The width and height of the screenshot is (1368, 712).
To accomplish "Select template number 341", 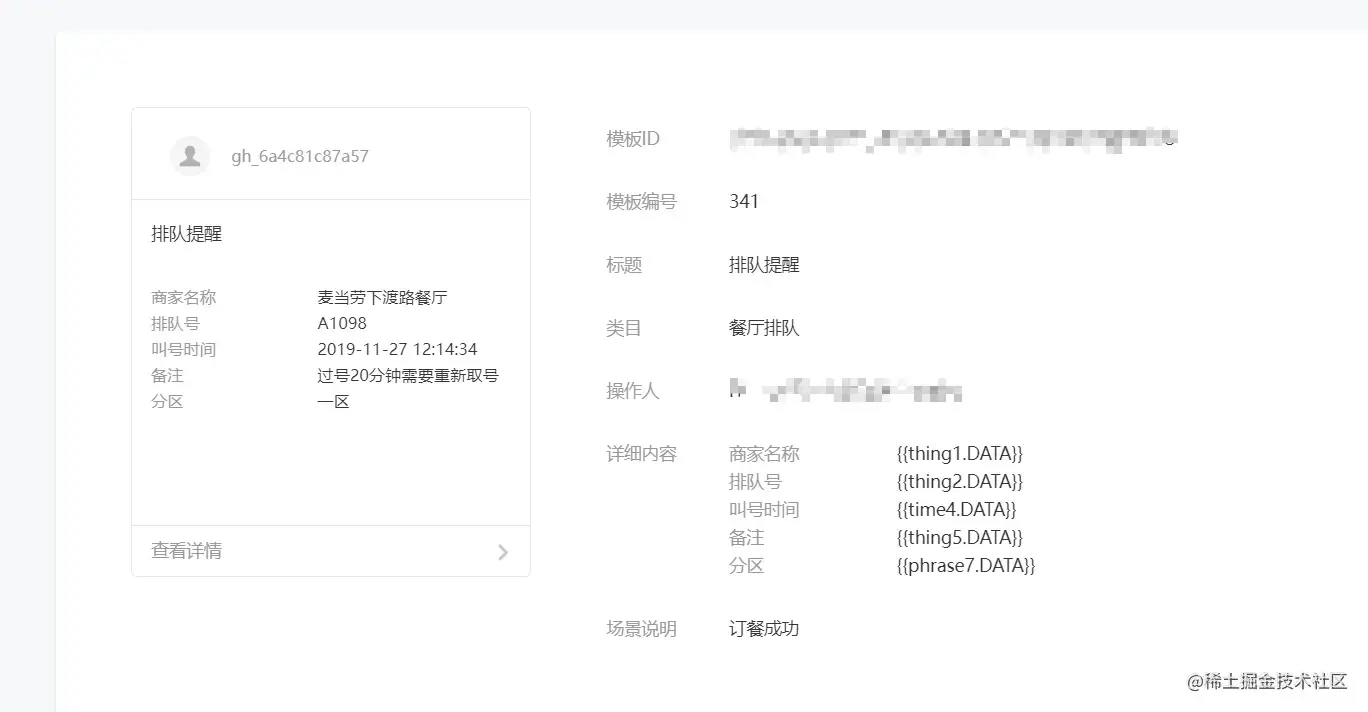I will [x=744, y=202].
